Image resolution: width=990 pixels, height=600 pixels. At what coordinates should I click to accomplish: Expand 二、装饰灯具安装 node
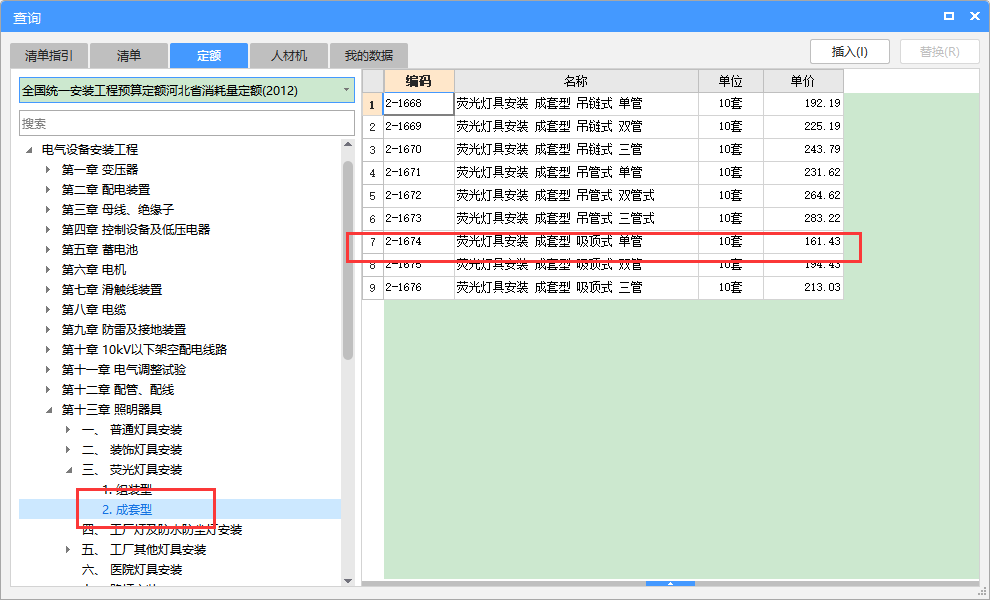pyautogui.click(x=68, y=450)
